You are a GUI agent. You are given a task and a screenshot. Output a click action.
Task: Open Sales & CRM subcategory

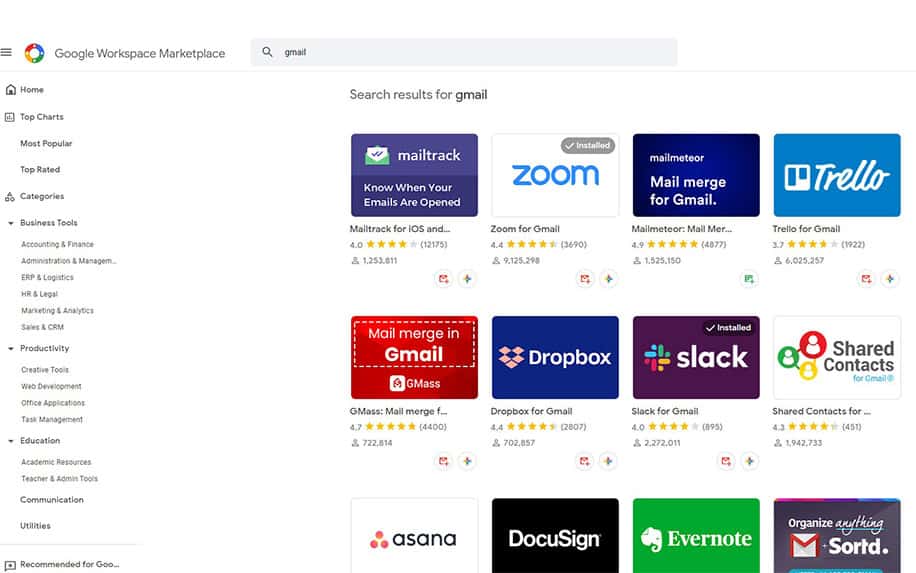coord(43,327)
